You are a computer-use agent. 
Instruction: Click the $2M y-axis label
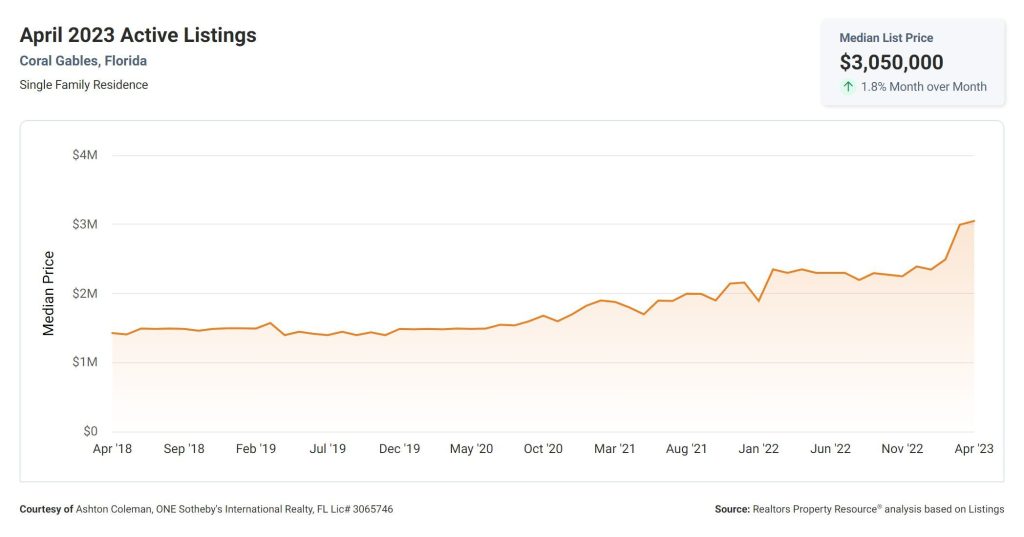[85, 293]
